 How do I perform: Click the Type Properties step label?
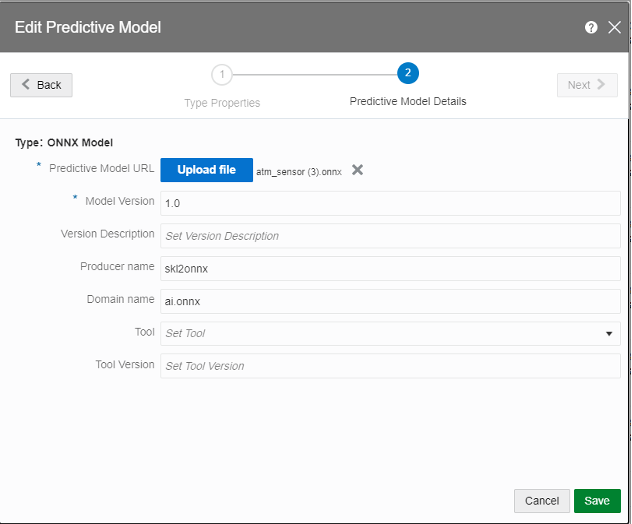click(222, 102)
